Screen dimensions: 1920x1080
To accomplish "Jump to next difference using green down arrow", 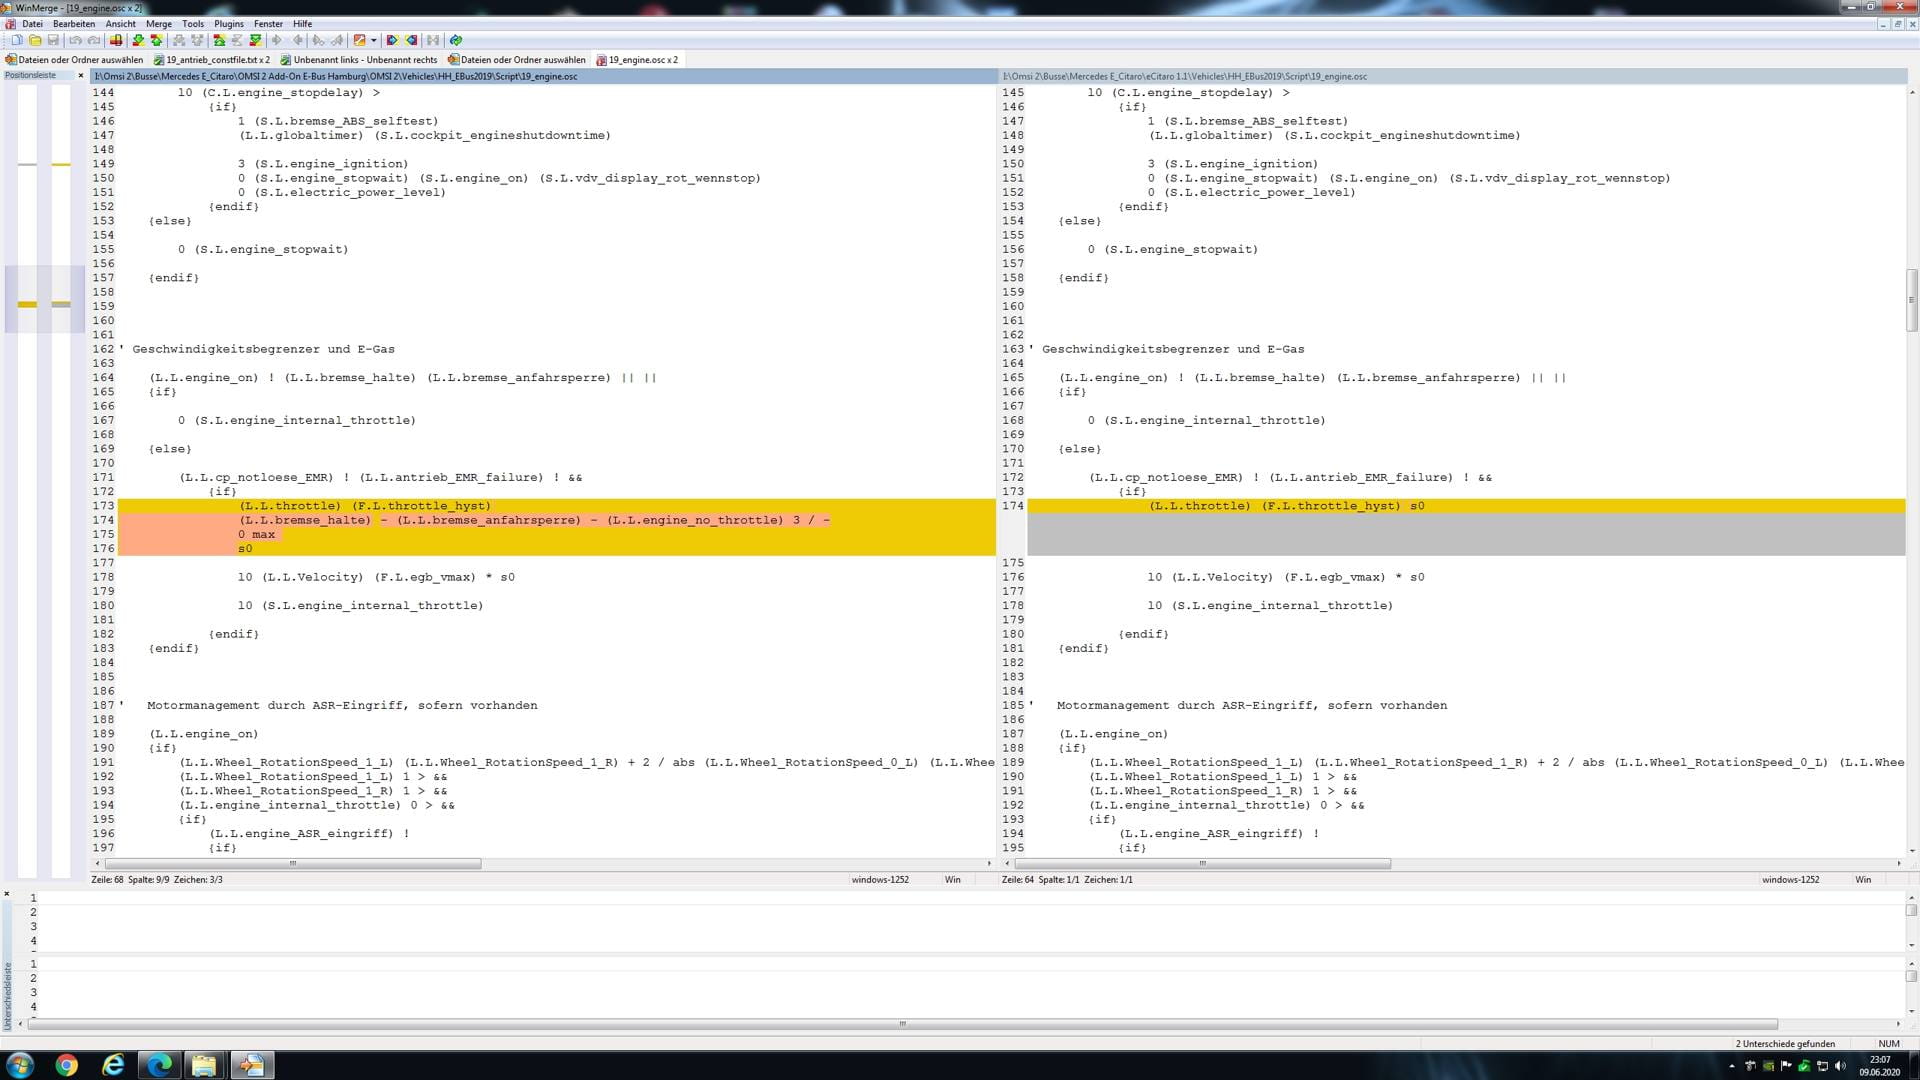I will (138, 40).
